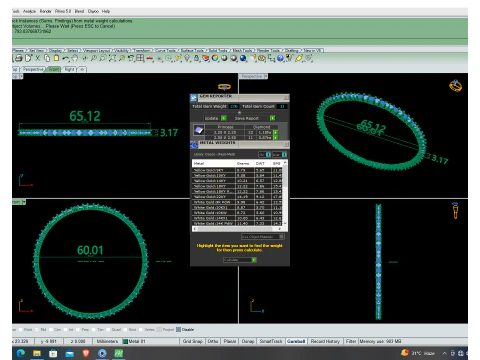Viewport: 480px width, 360px height.
Task: Click the Metal 01 layer color swatch
Action: (126, 341)
